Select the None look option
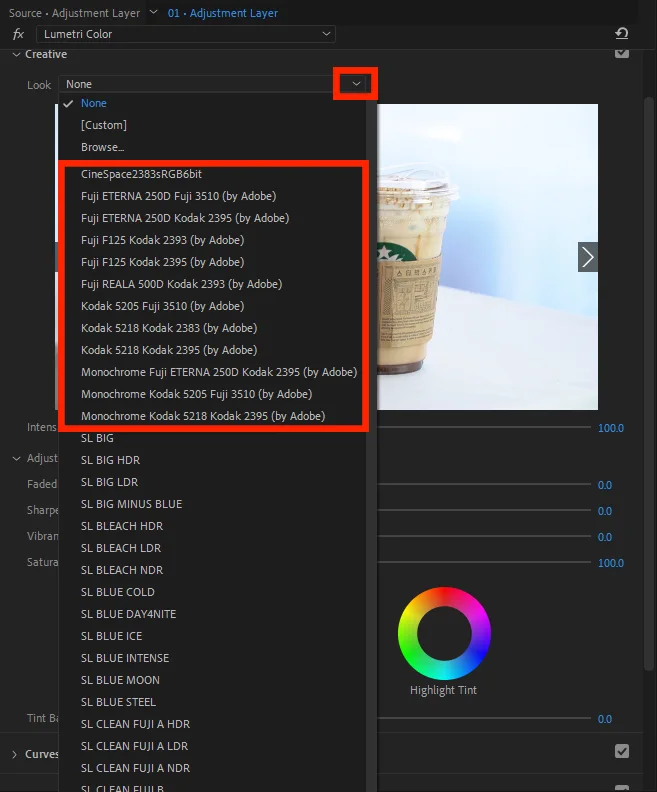Image resolution: width=657 pixels, height=792 pixels. pos(212,103)
